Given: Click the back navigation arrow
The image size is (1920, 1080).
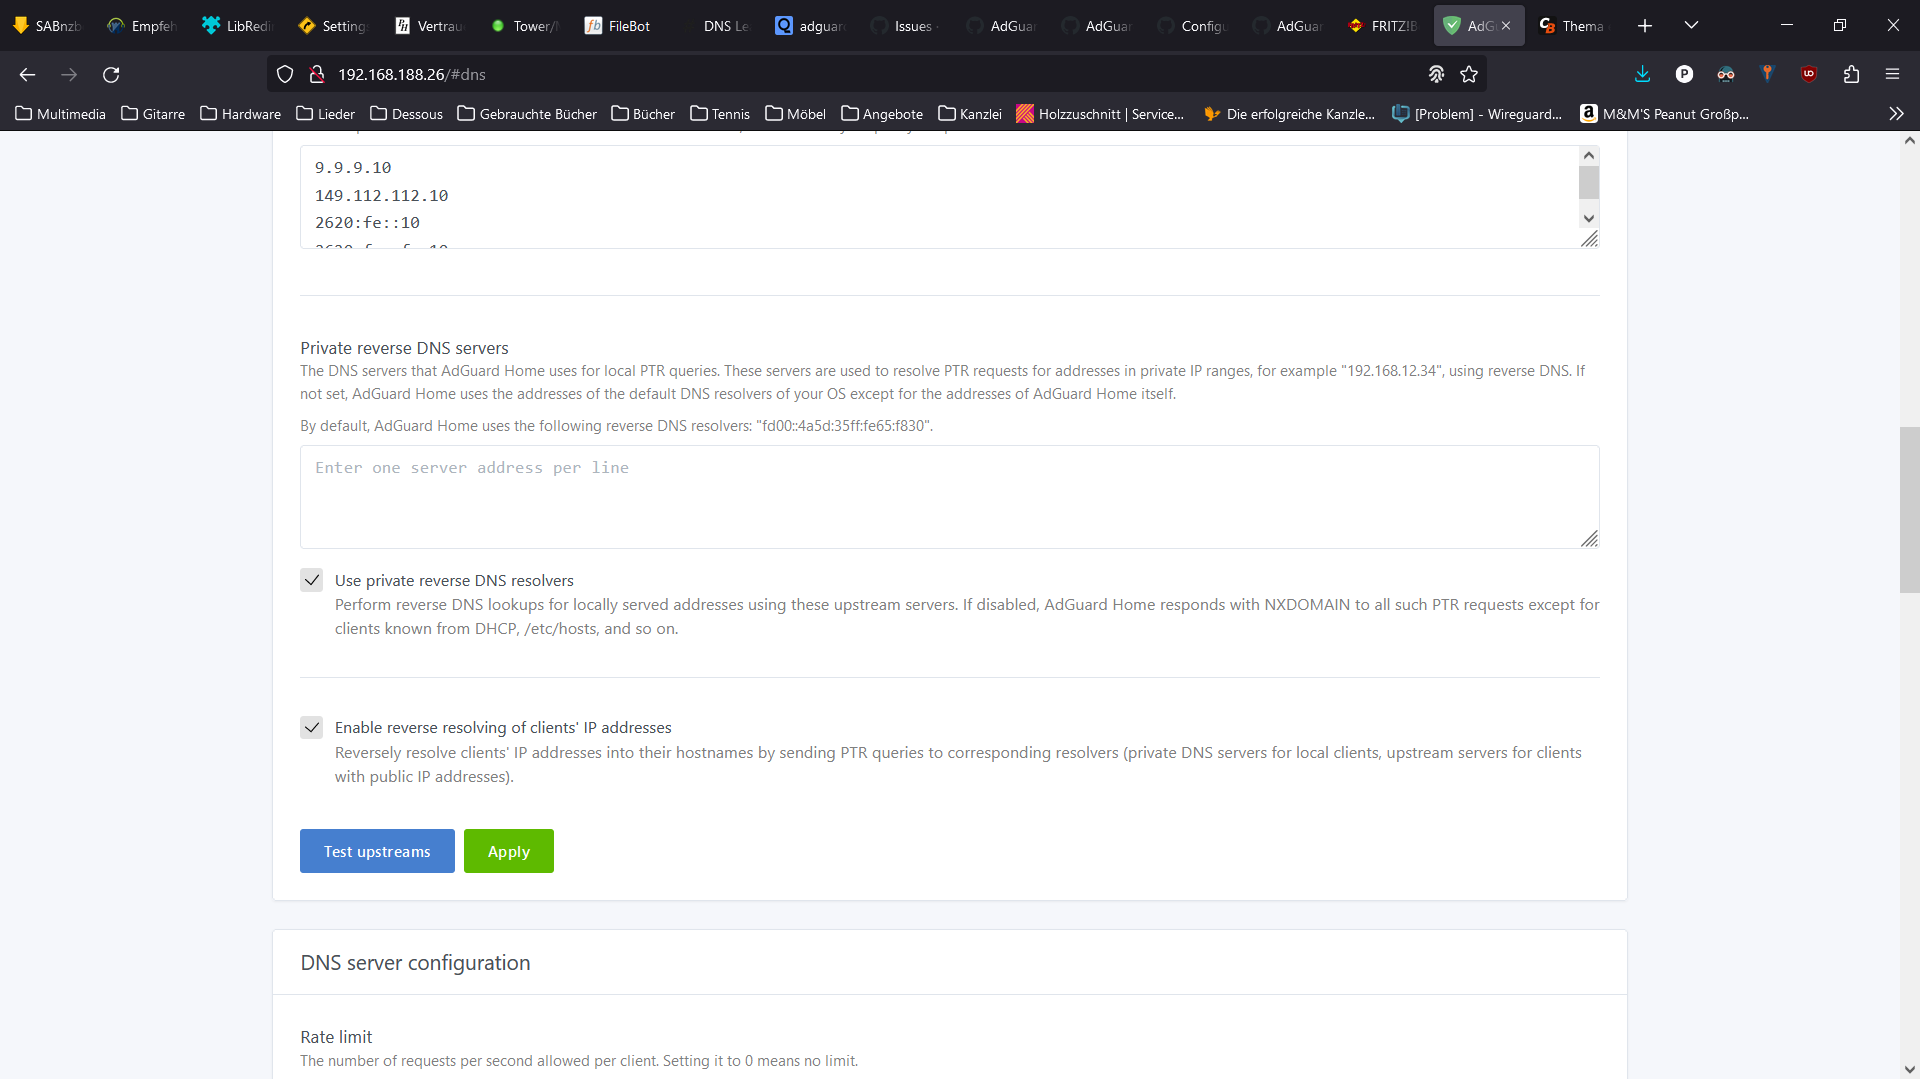Looking at the screenshot, I should 27,75.
